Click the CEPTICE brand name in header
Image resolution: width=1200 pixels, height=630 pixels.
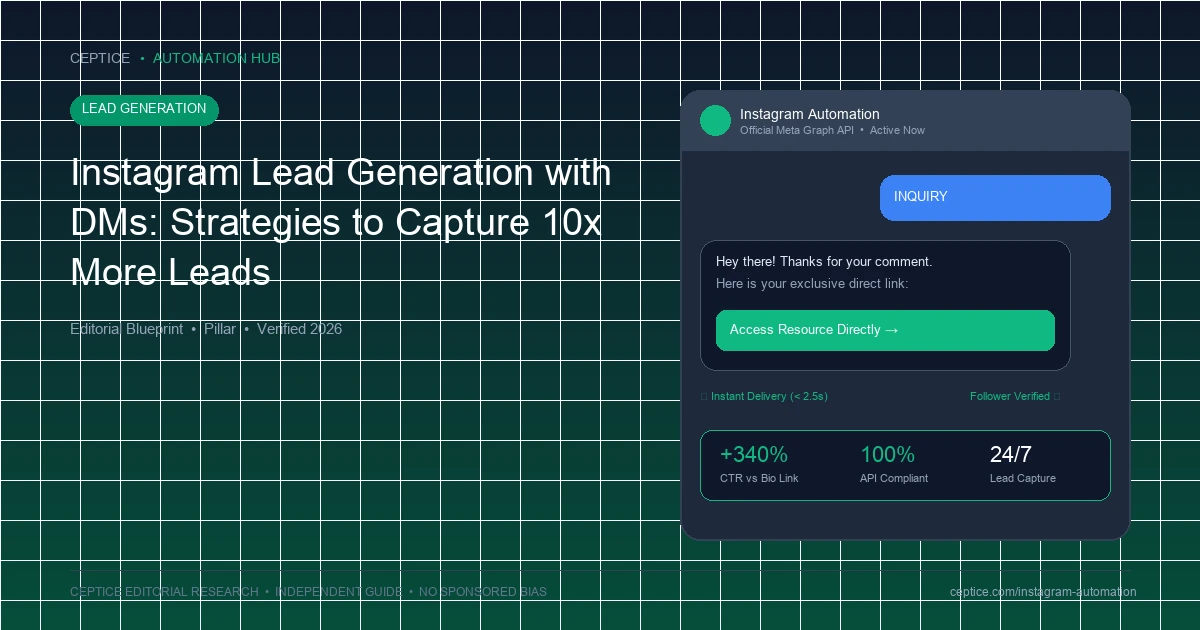100,58
